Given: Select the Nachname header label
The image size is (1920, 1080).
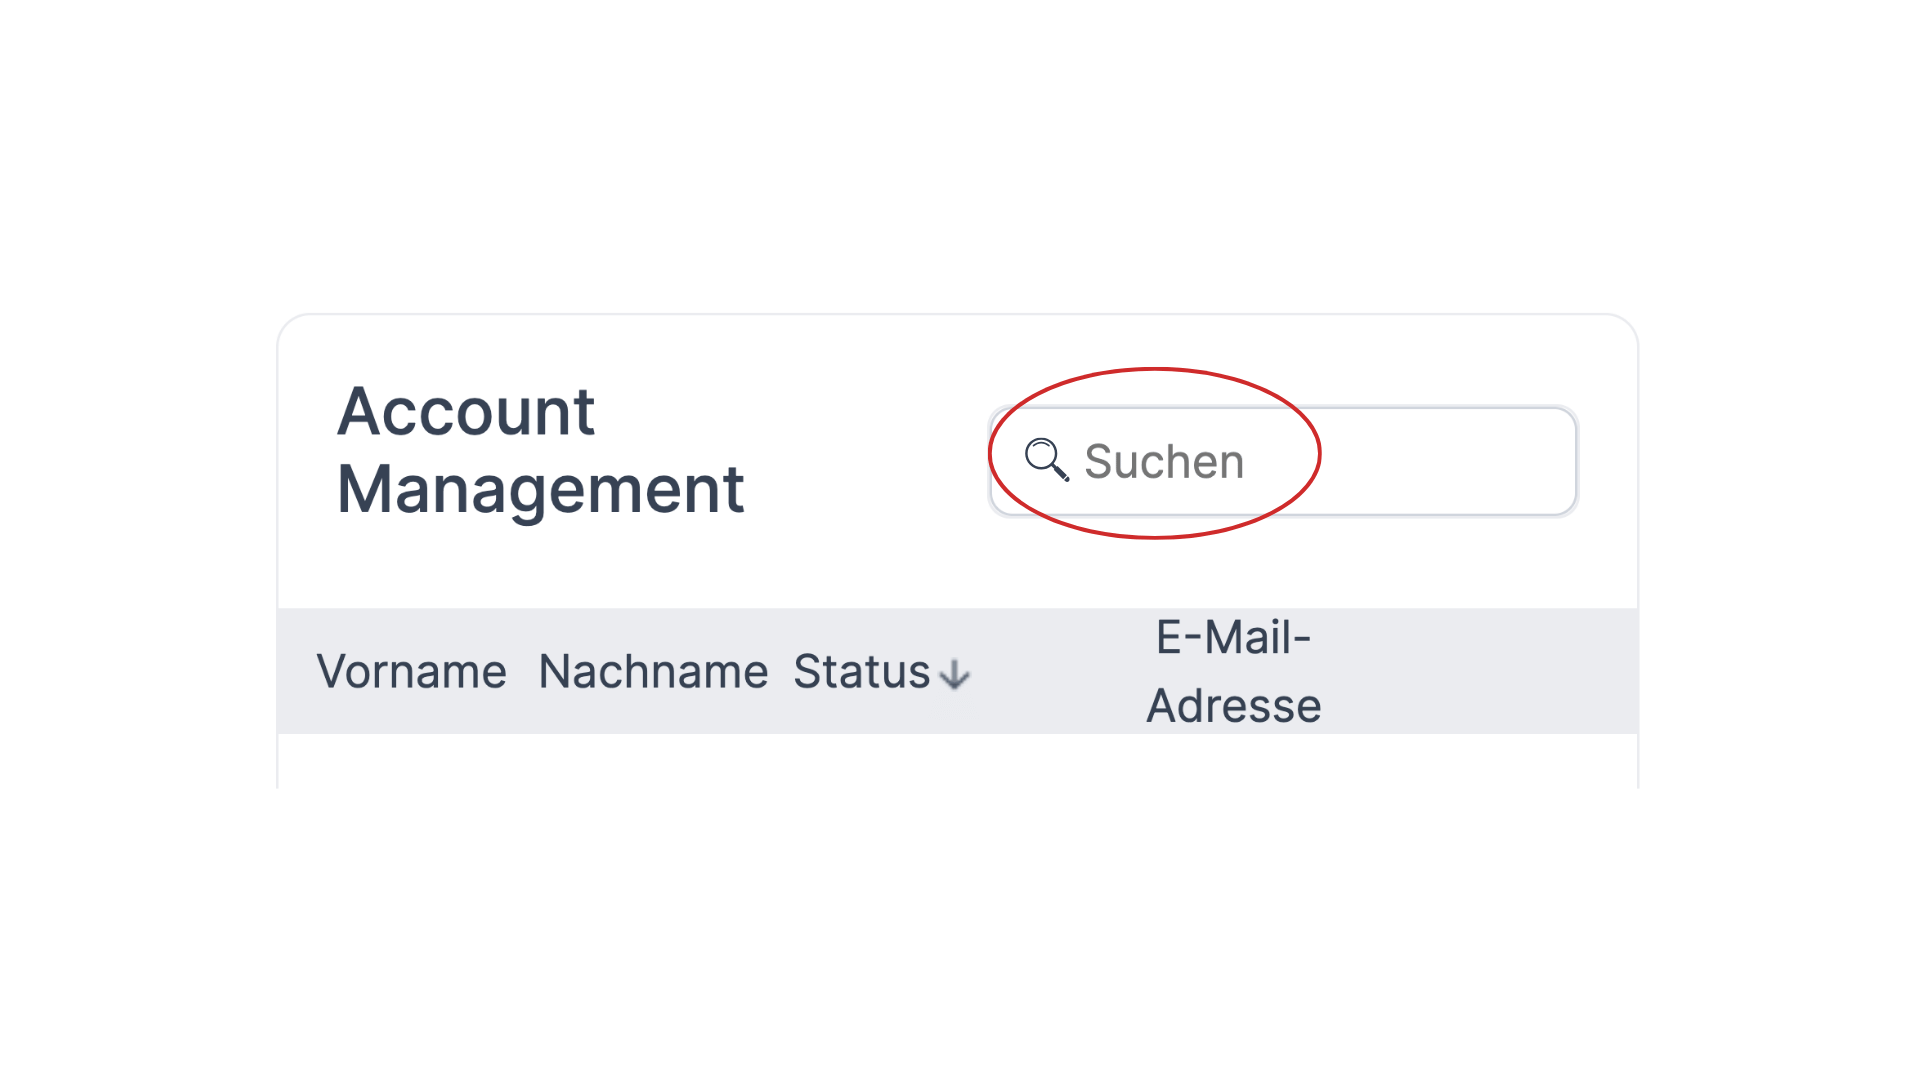Looking at the screenshot, I should [653, 671].
